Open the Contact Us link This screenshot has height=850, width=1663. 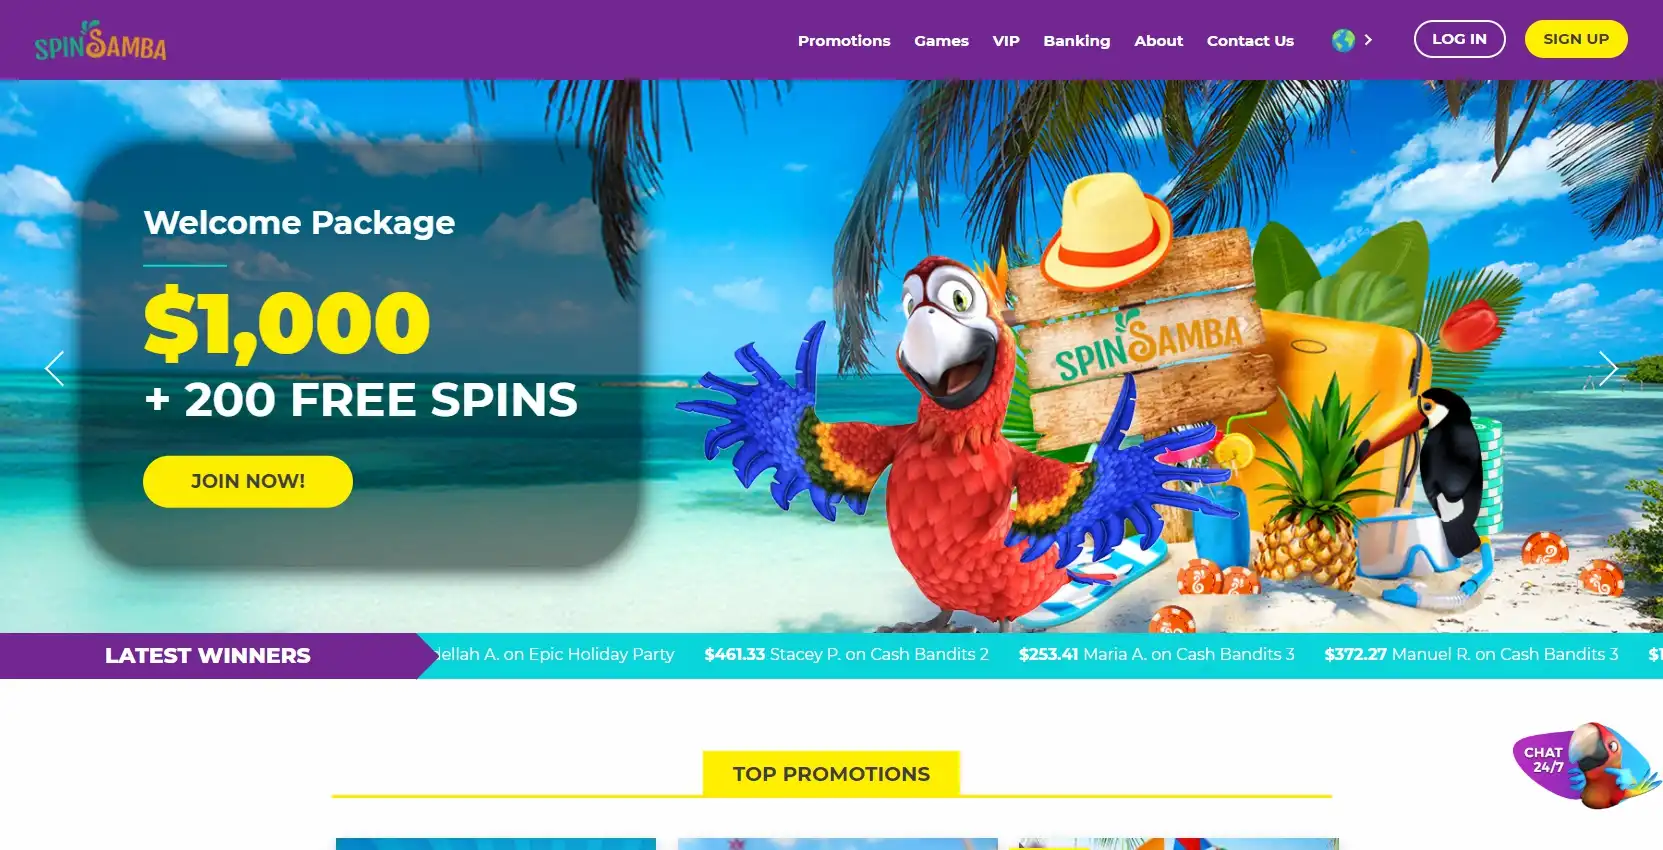(x=1250, y=41)
